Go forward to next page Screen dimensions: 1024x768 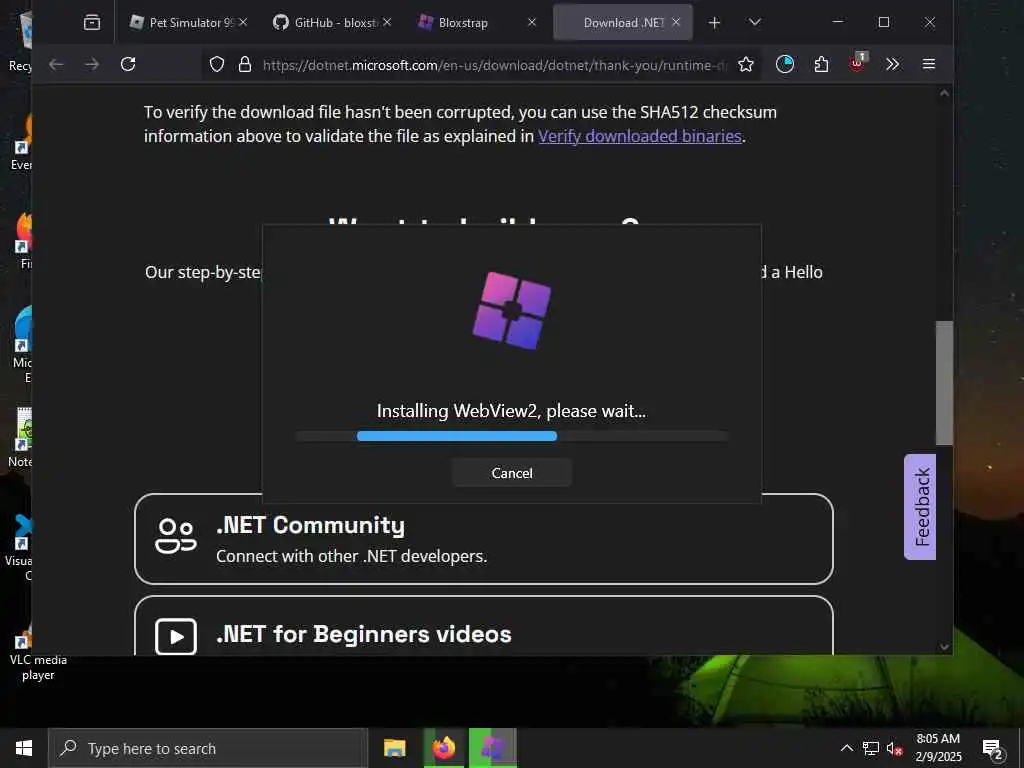pyautogui.click(x=92, y=64)
